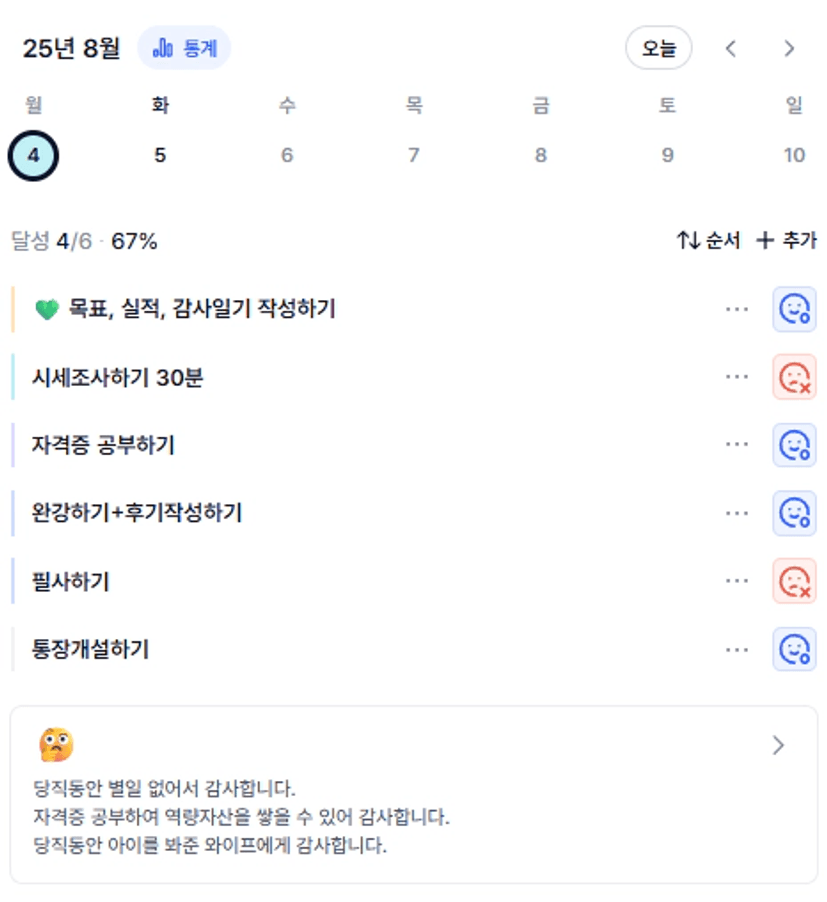Select Tuesday the 5th in the week
This screenshot has width=827, height=902.
(x=160, y=155)
